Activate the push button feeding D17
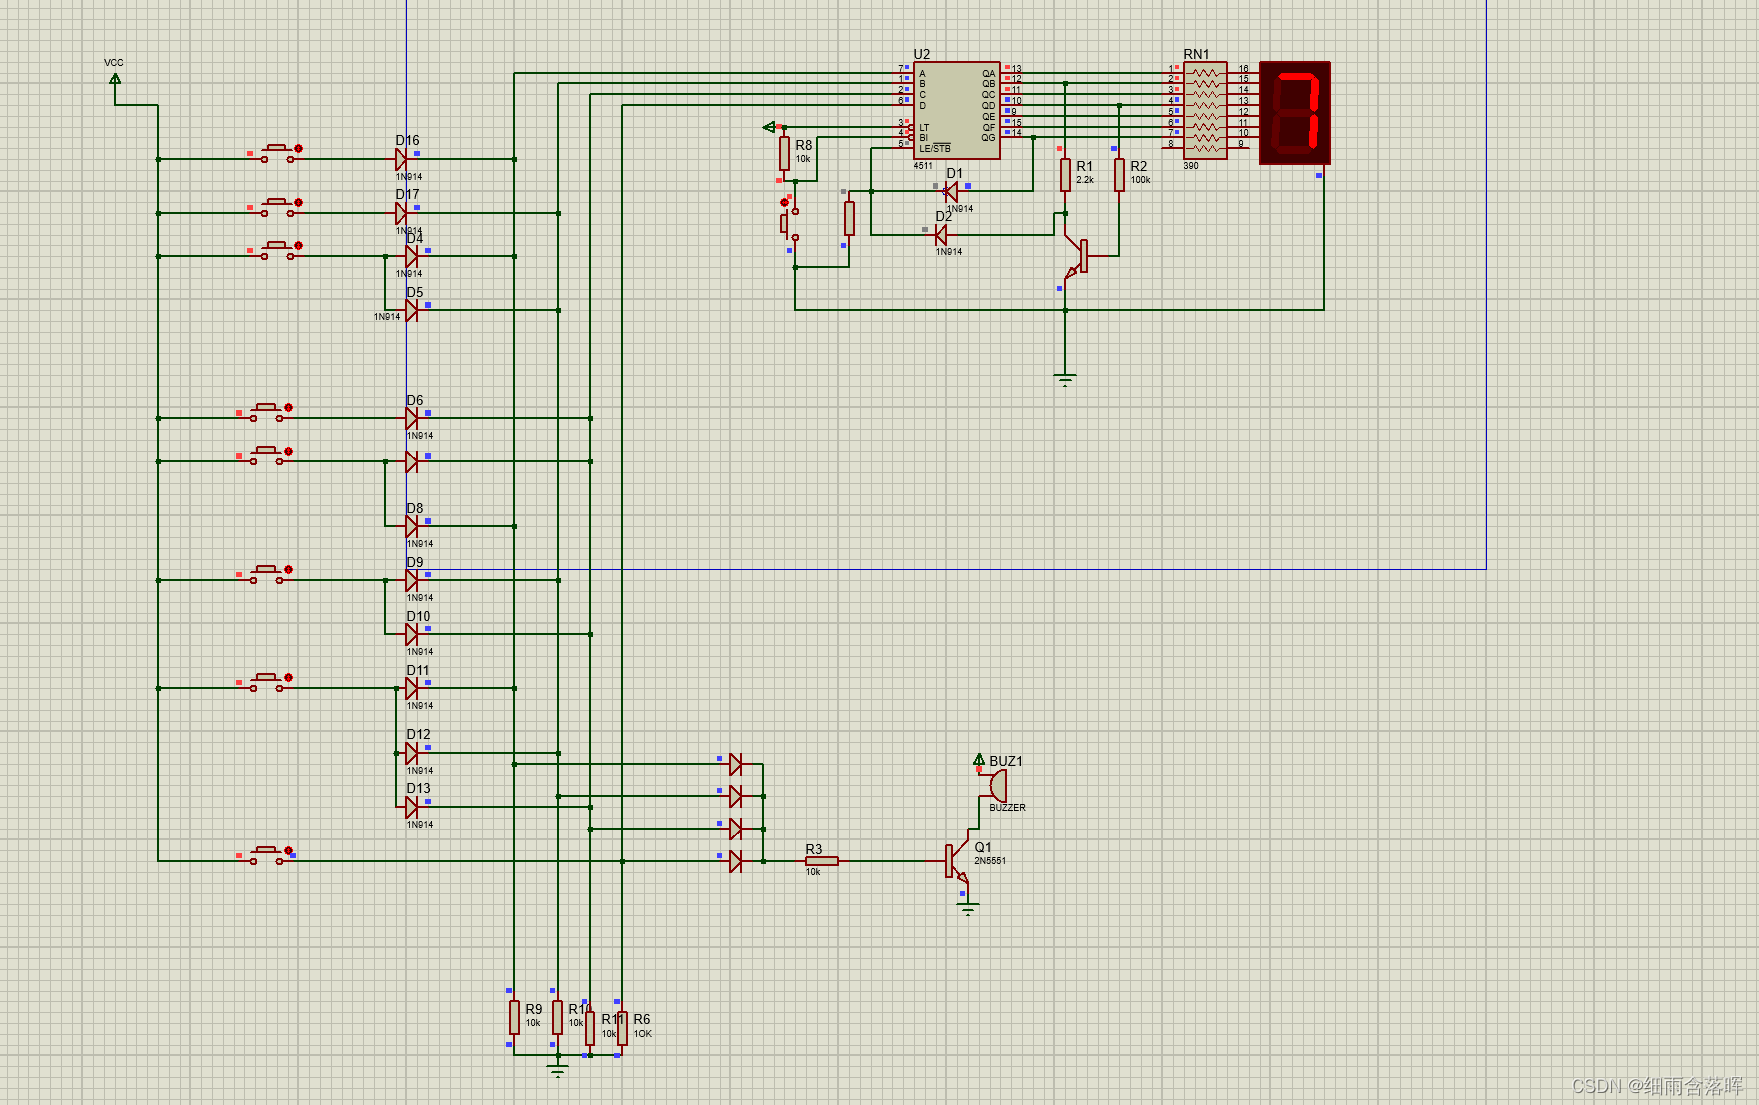The width and height of the screenshot is (1759, 1105). 279,207
